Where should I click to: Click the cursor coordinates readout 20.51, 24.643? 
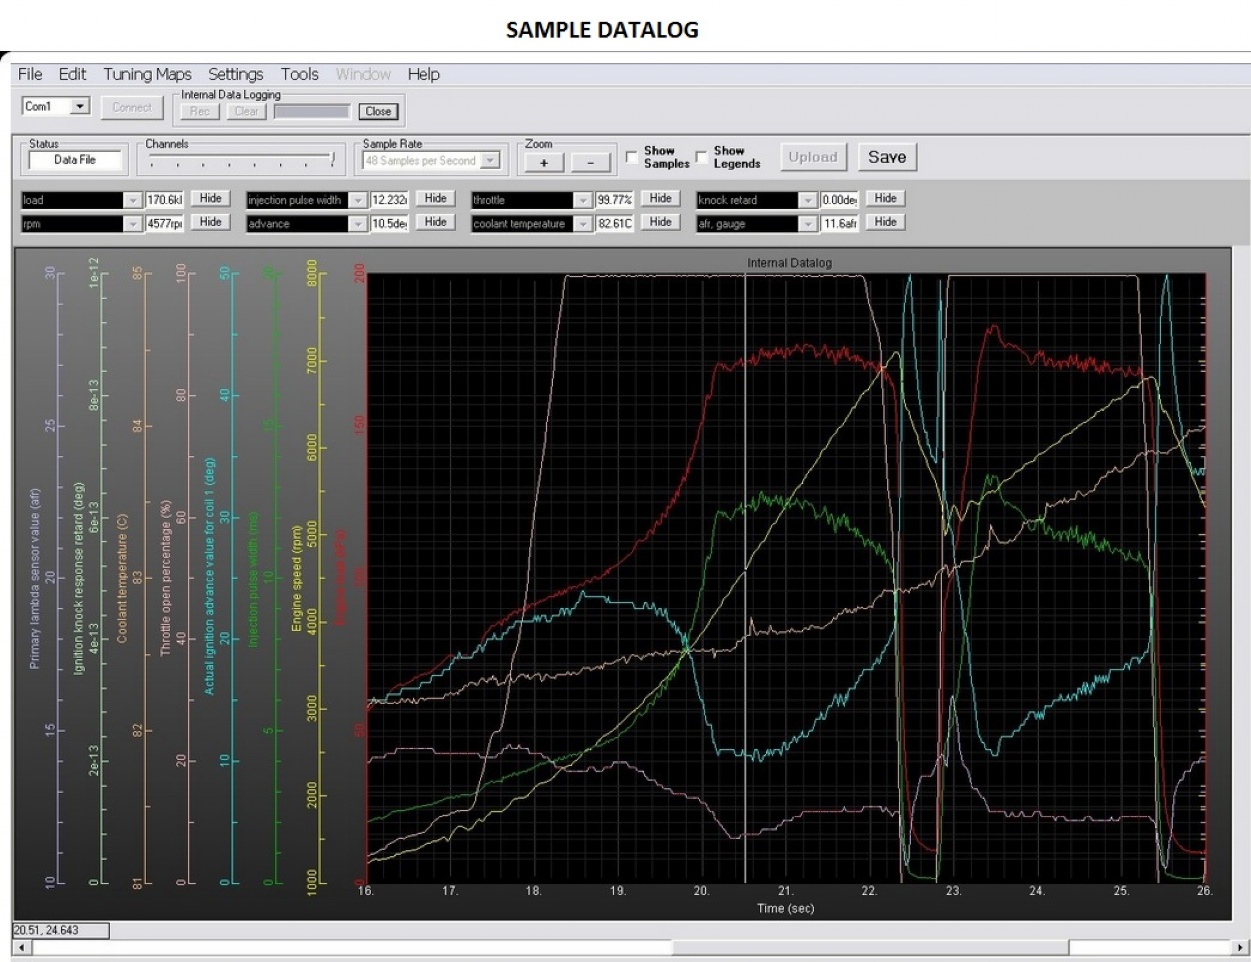61,931
